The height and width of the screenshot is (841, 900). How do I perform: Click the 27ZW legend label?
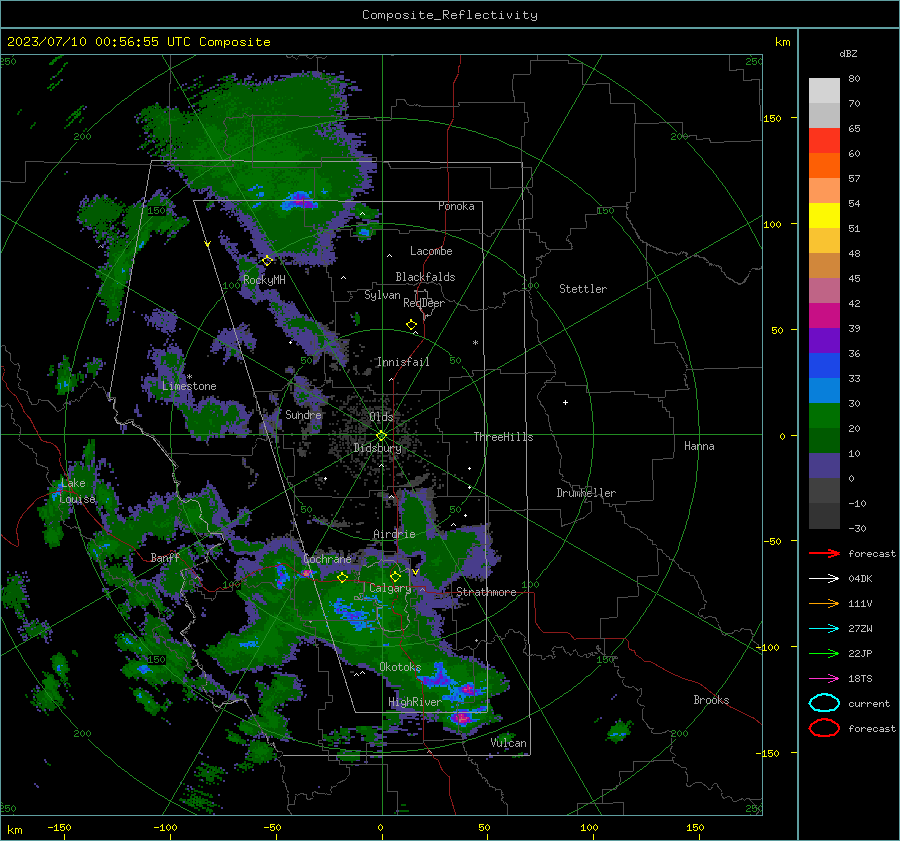pyautogui.click(x=860, y=629)
